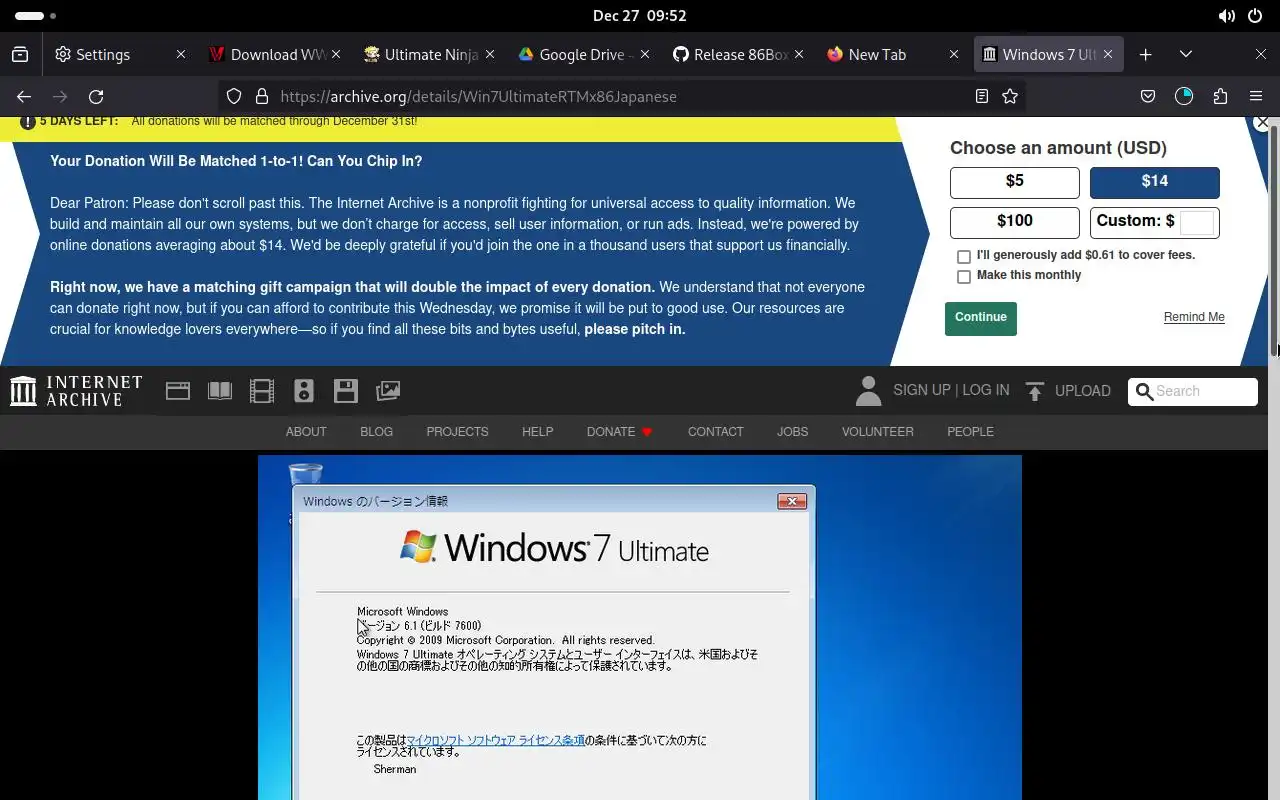1280x800 pixels.
Task: Click the Remind Me link
Action: [x=1194, y=317]
